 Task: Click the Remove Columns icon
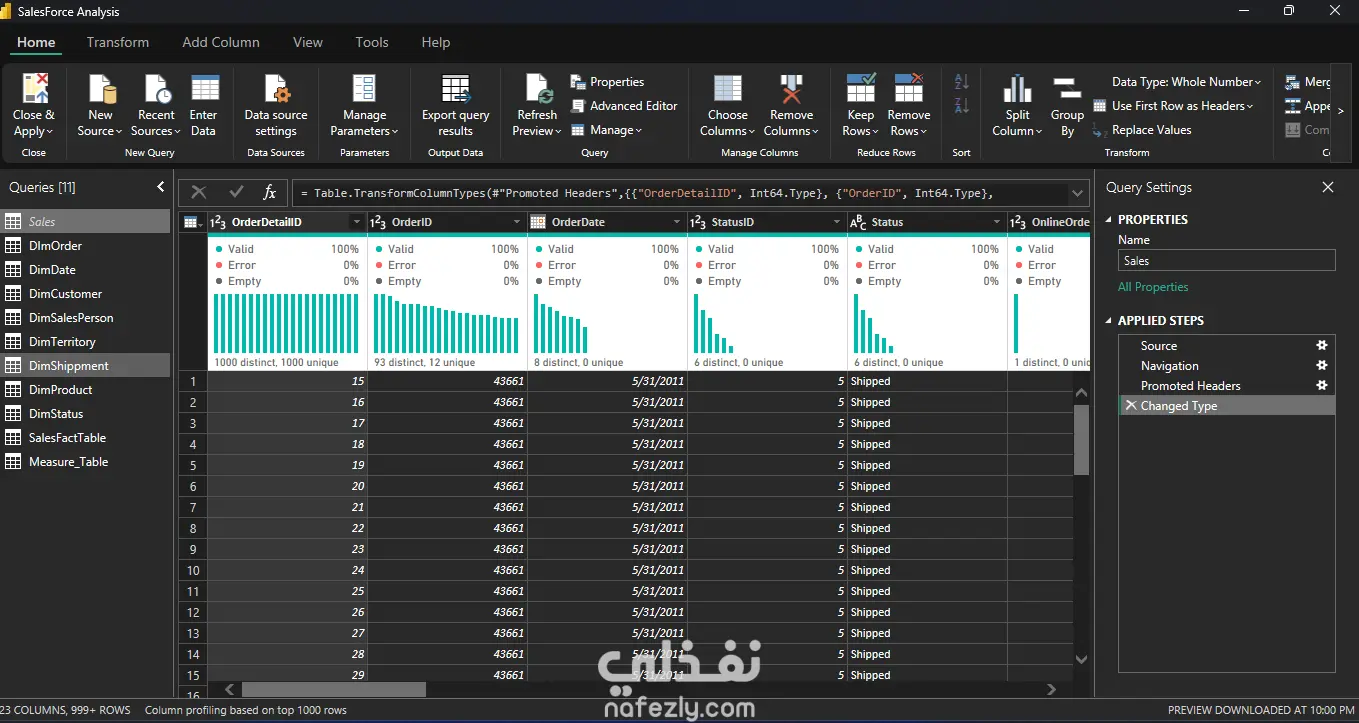(x=792, y=89)
